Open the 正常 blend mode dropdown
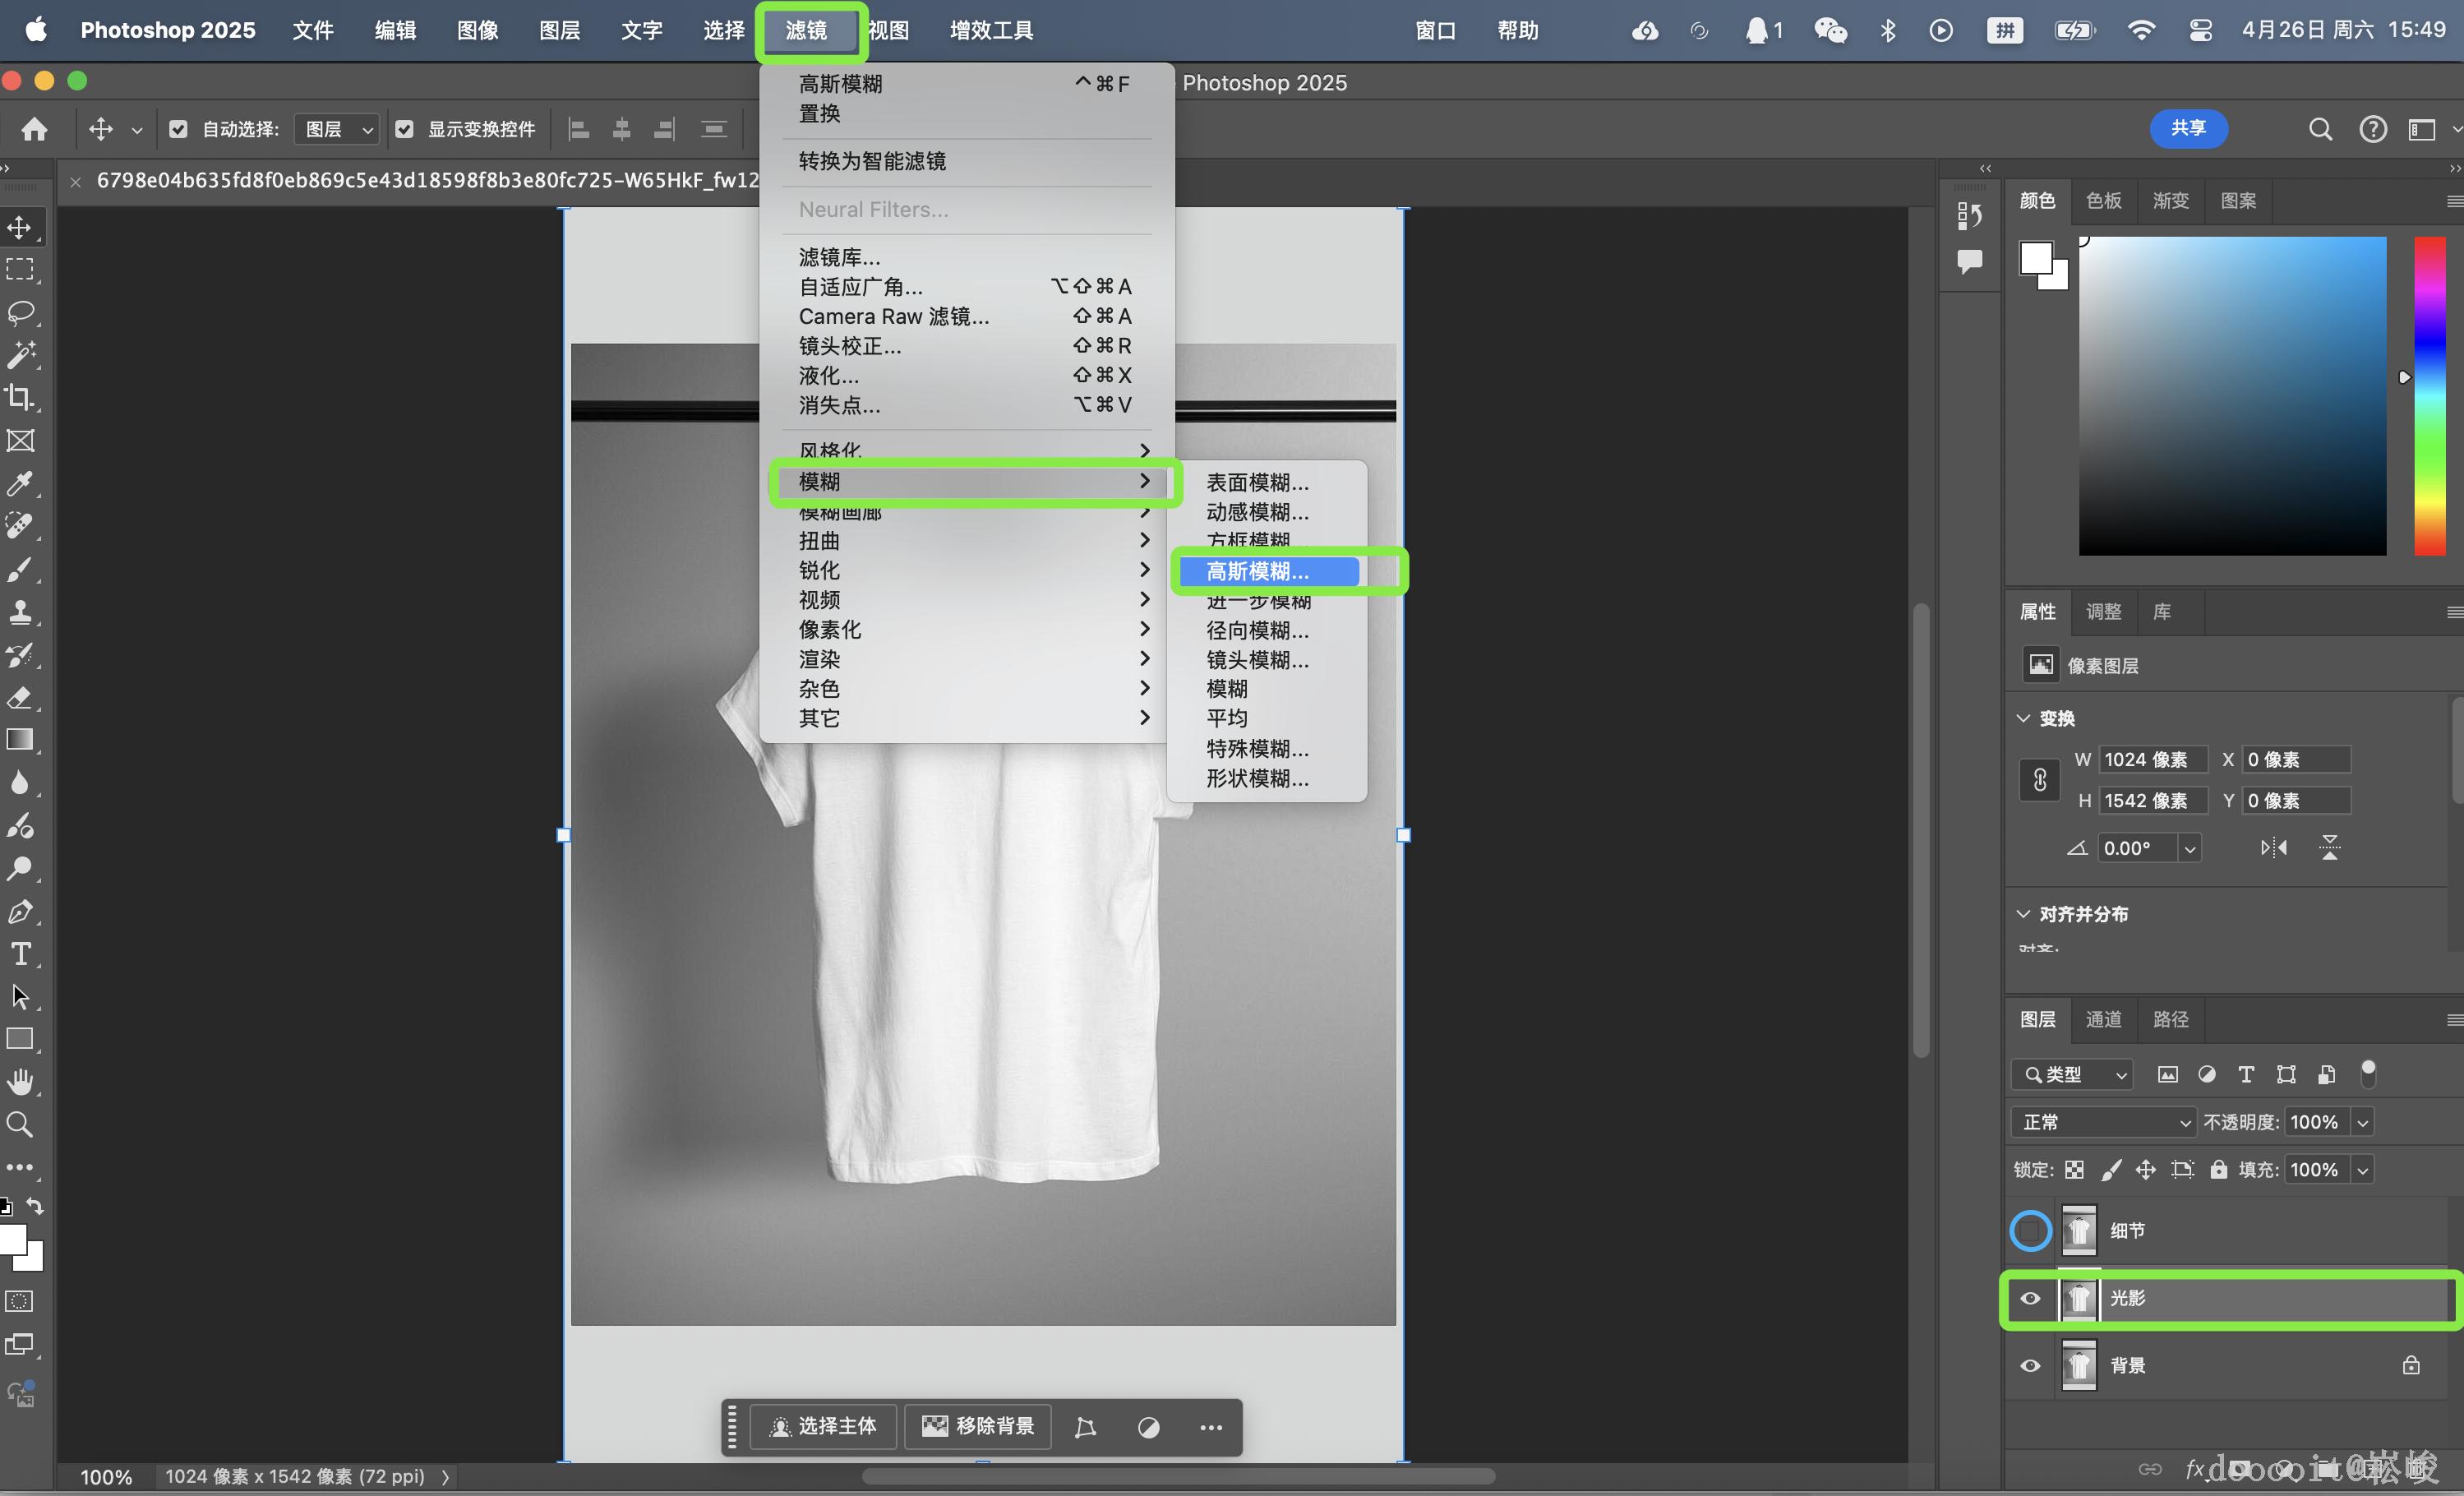The height and width of the screenshot is (1496, 2464). (x=2103, y=1122)
